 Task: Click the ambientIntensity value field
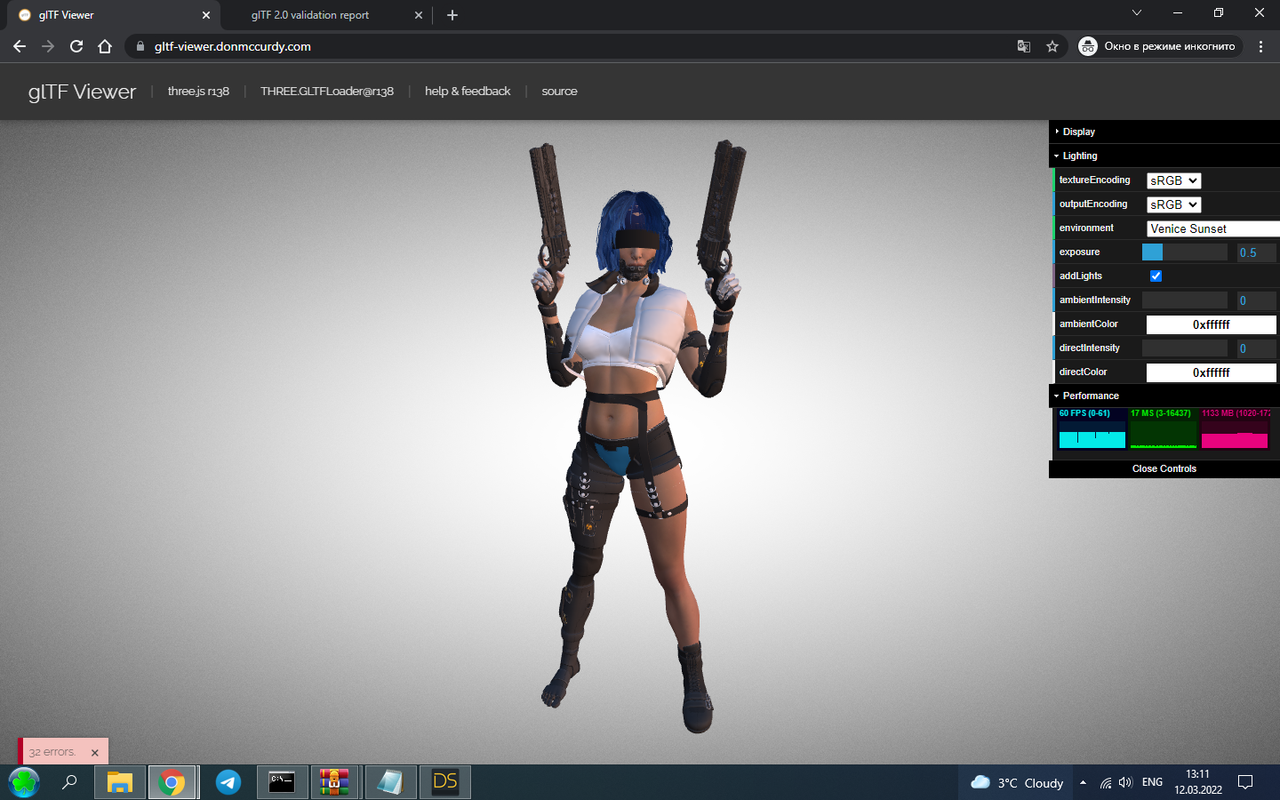pyautogui.click(x=1256, y=300)
